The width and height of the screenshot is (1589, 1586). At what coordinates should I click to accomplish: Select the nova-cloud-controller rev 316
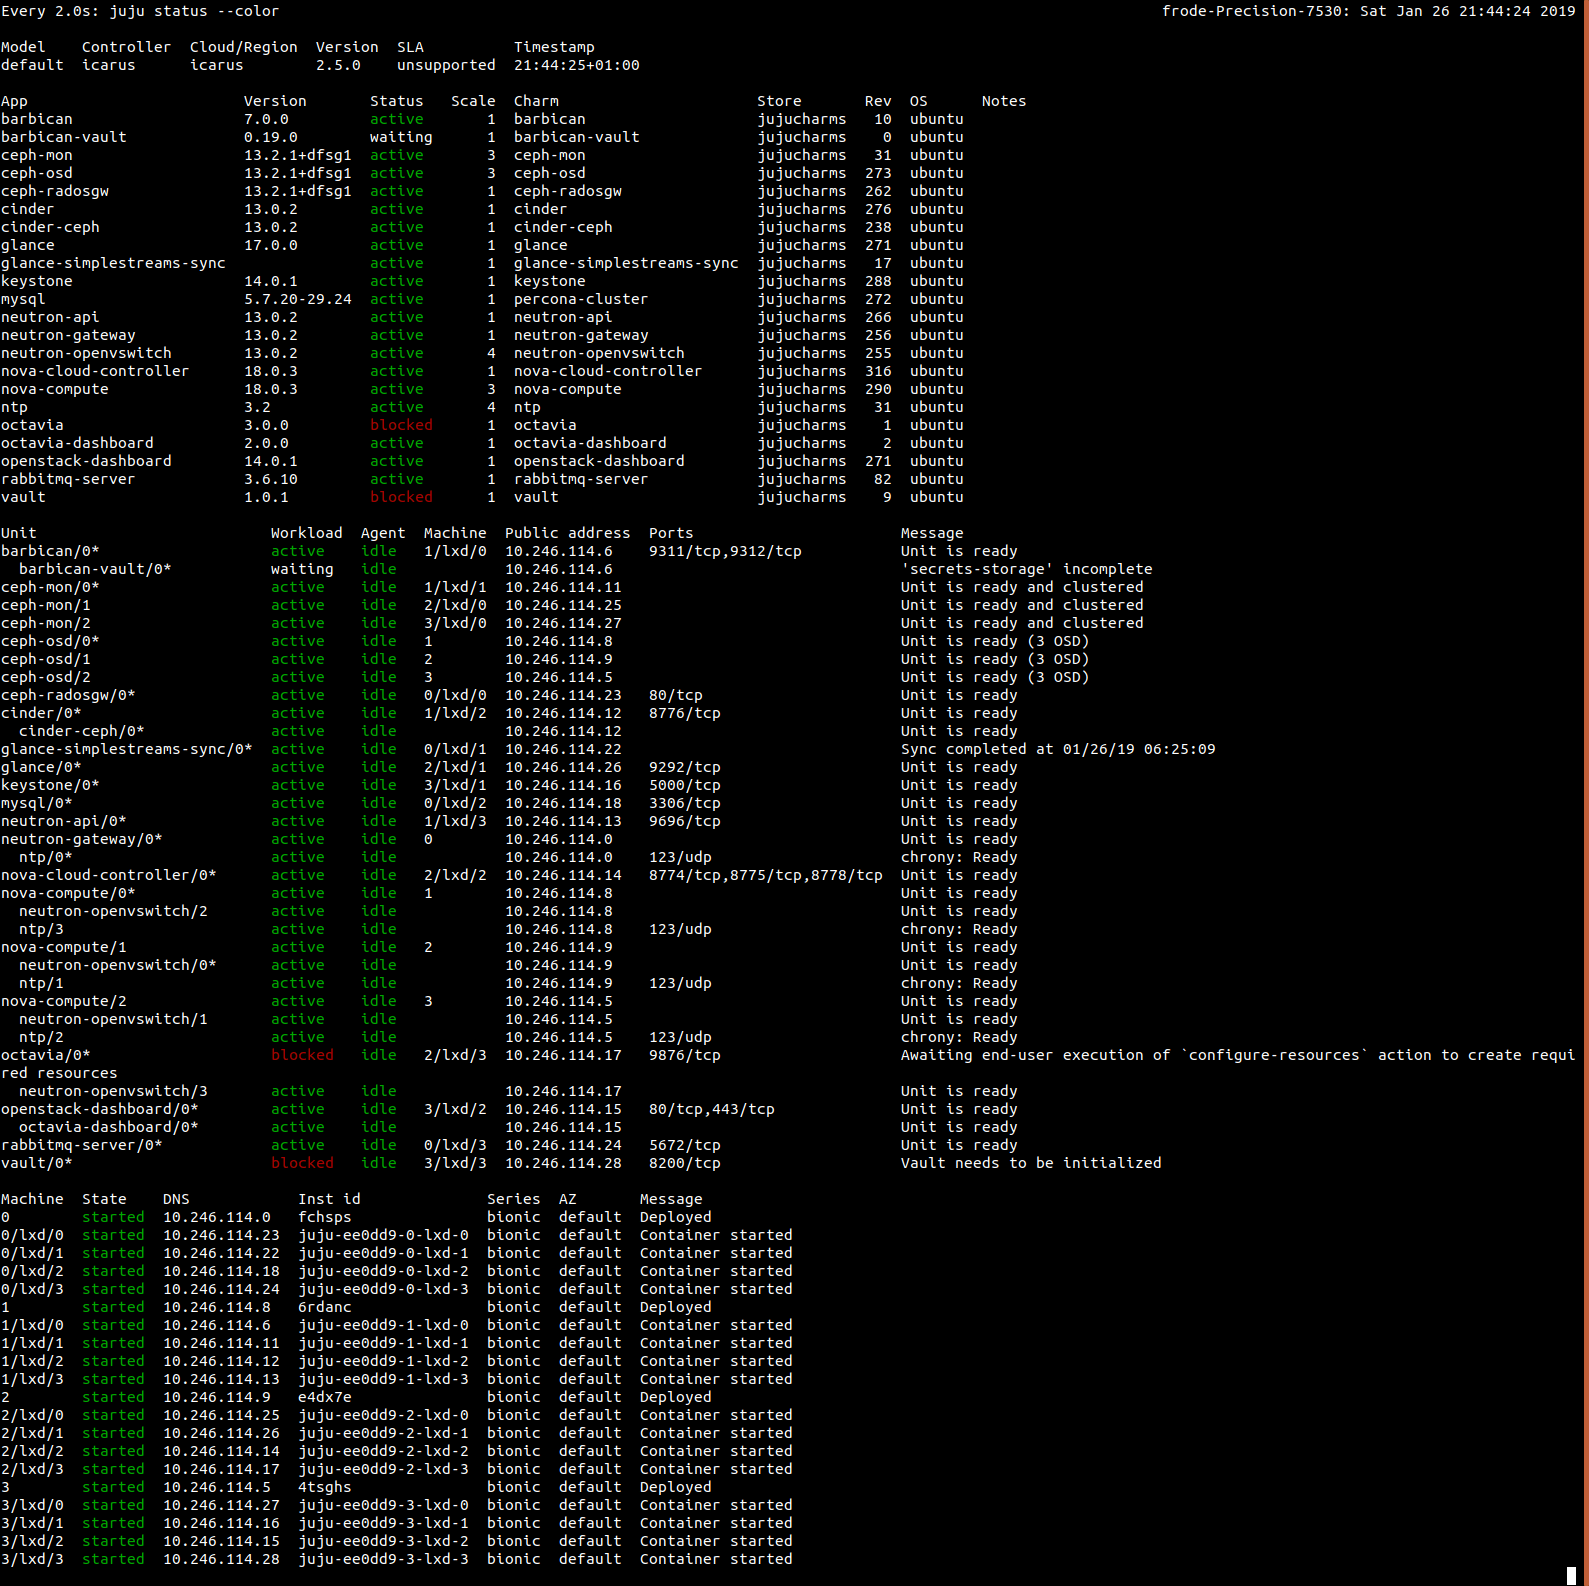(x=878, y=371)
